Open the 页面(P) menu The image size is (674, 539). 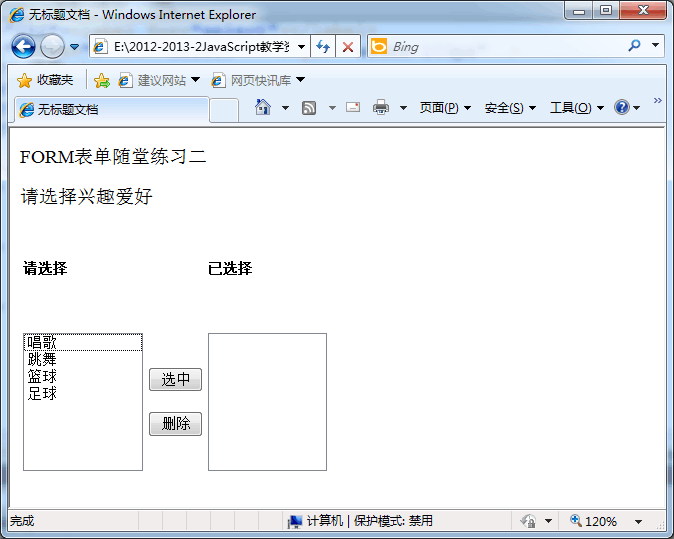pyautogui.click(x=445, y=107)
